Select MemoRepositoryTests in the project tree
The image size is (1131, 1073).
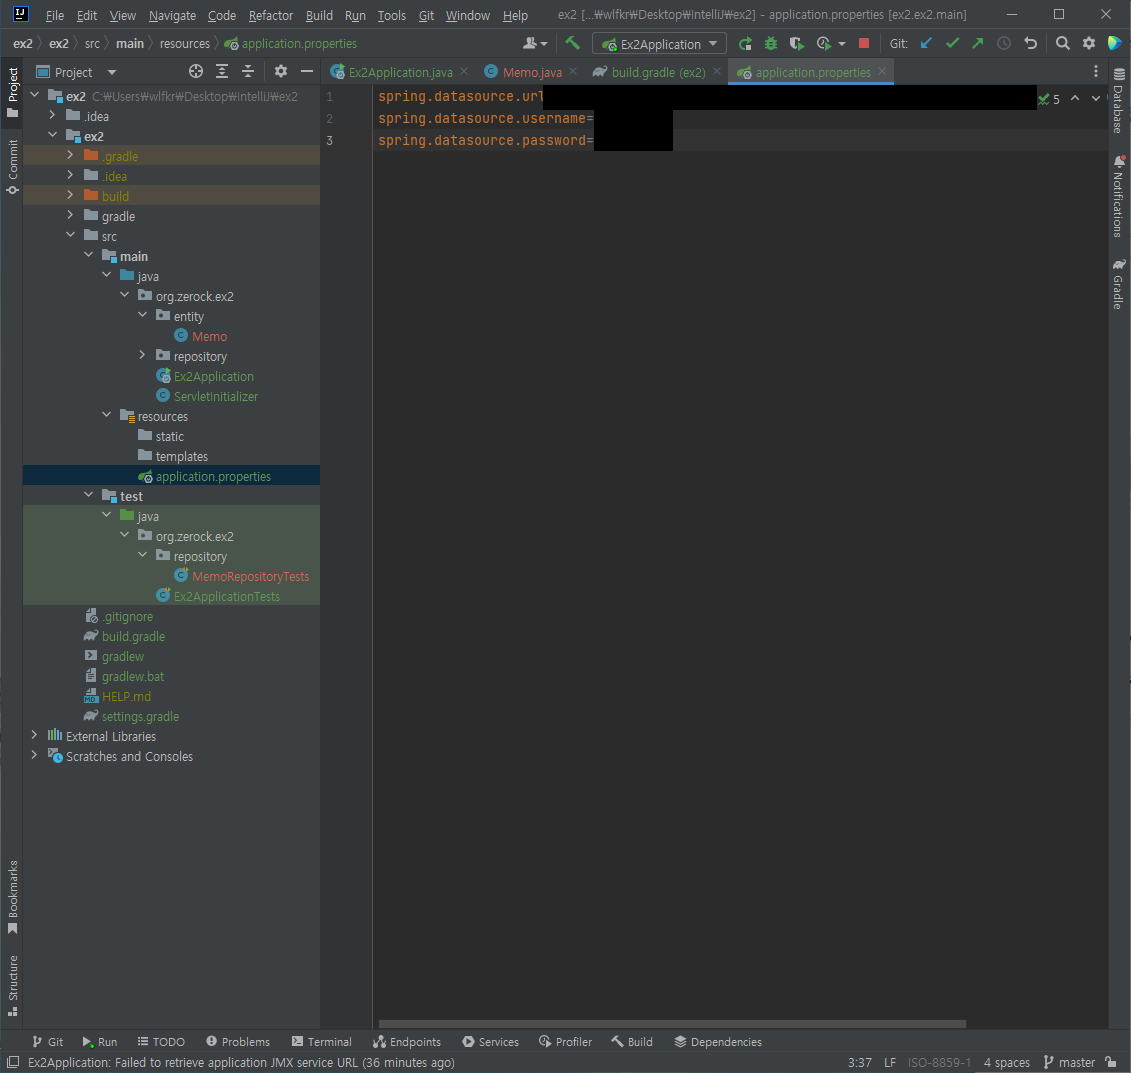pyautogui.click(x=250, y=576)
